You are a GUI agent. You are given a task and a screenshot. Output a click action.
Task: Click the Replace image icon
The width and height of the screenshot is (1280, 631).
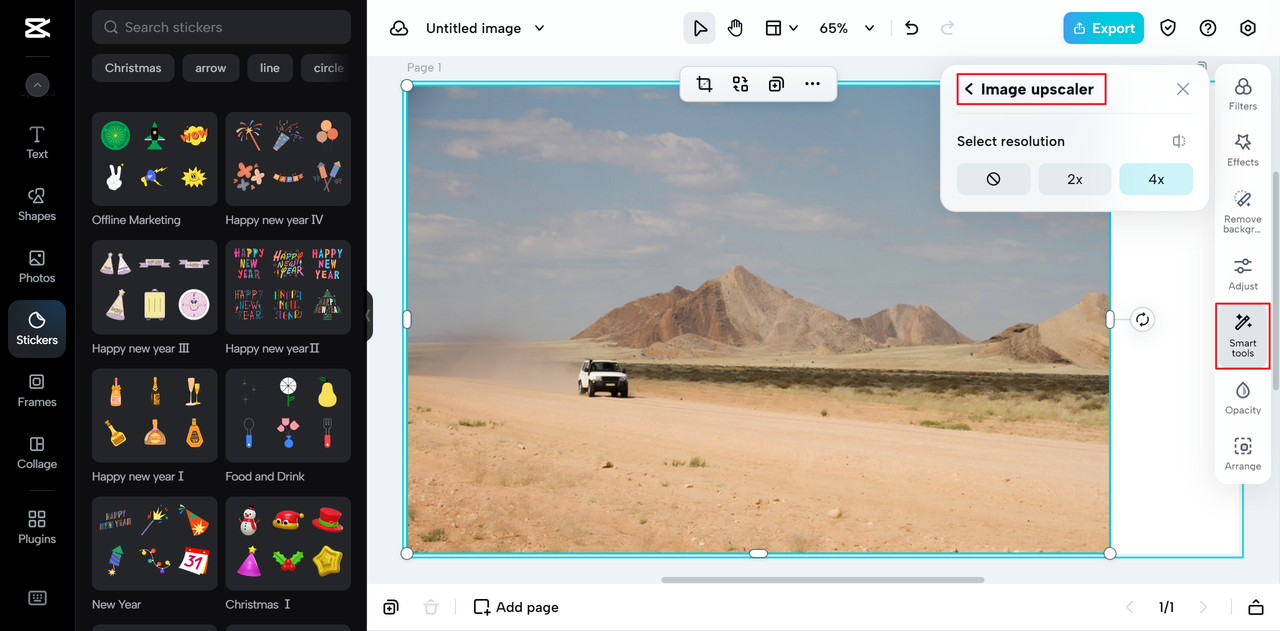pos(740,84)
